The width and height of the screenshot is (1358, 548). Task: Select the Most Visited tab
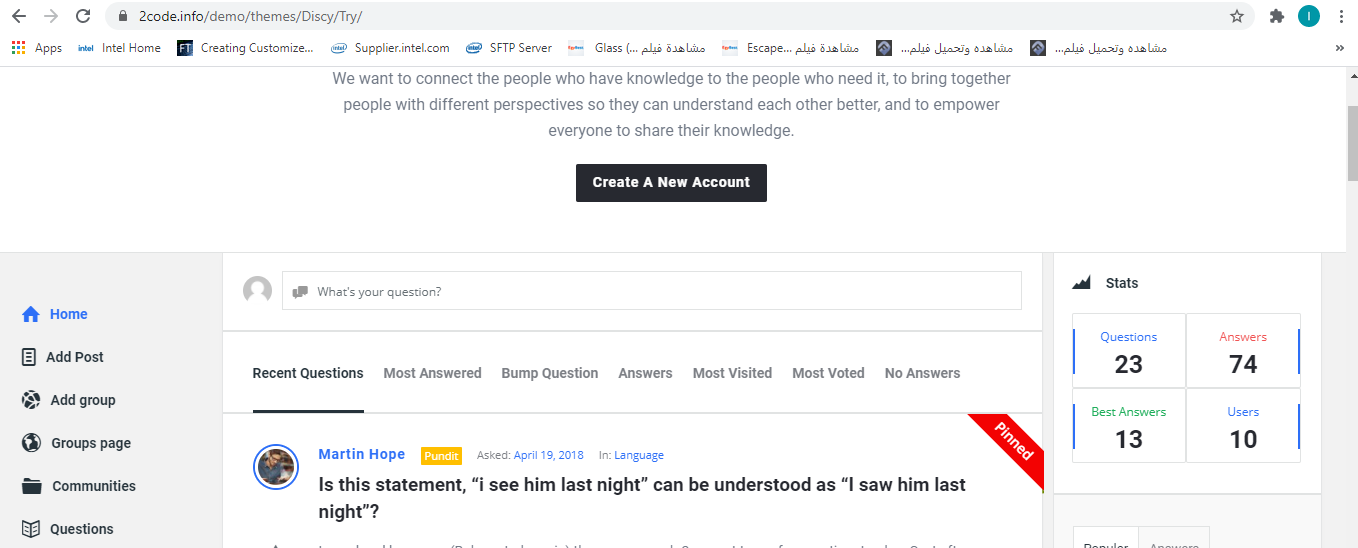pos(732,373)
